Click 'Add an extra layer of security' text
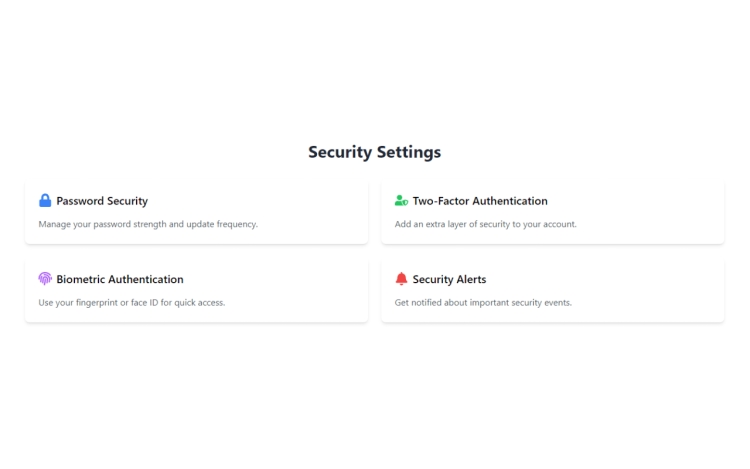 (x=485, y=224)
